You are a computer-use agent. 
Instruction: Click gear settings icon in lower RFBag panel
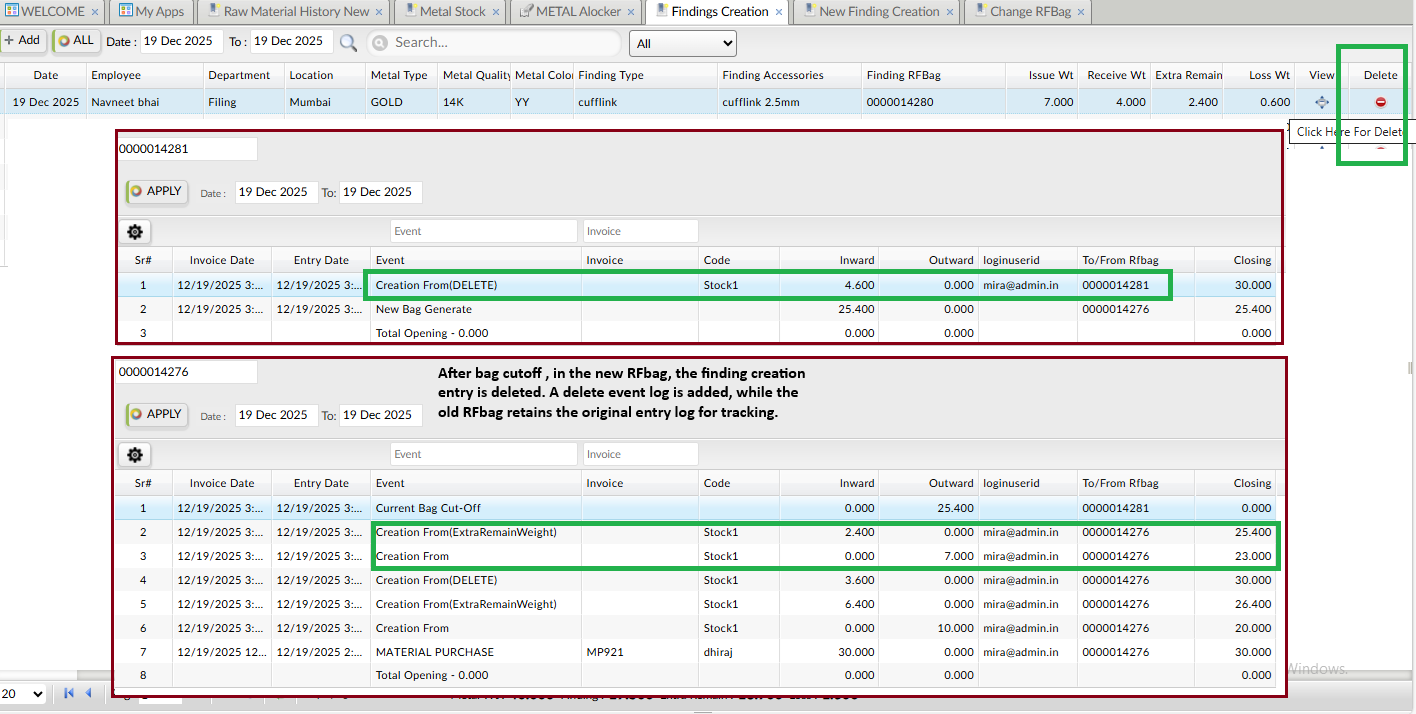pos(135,455)
